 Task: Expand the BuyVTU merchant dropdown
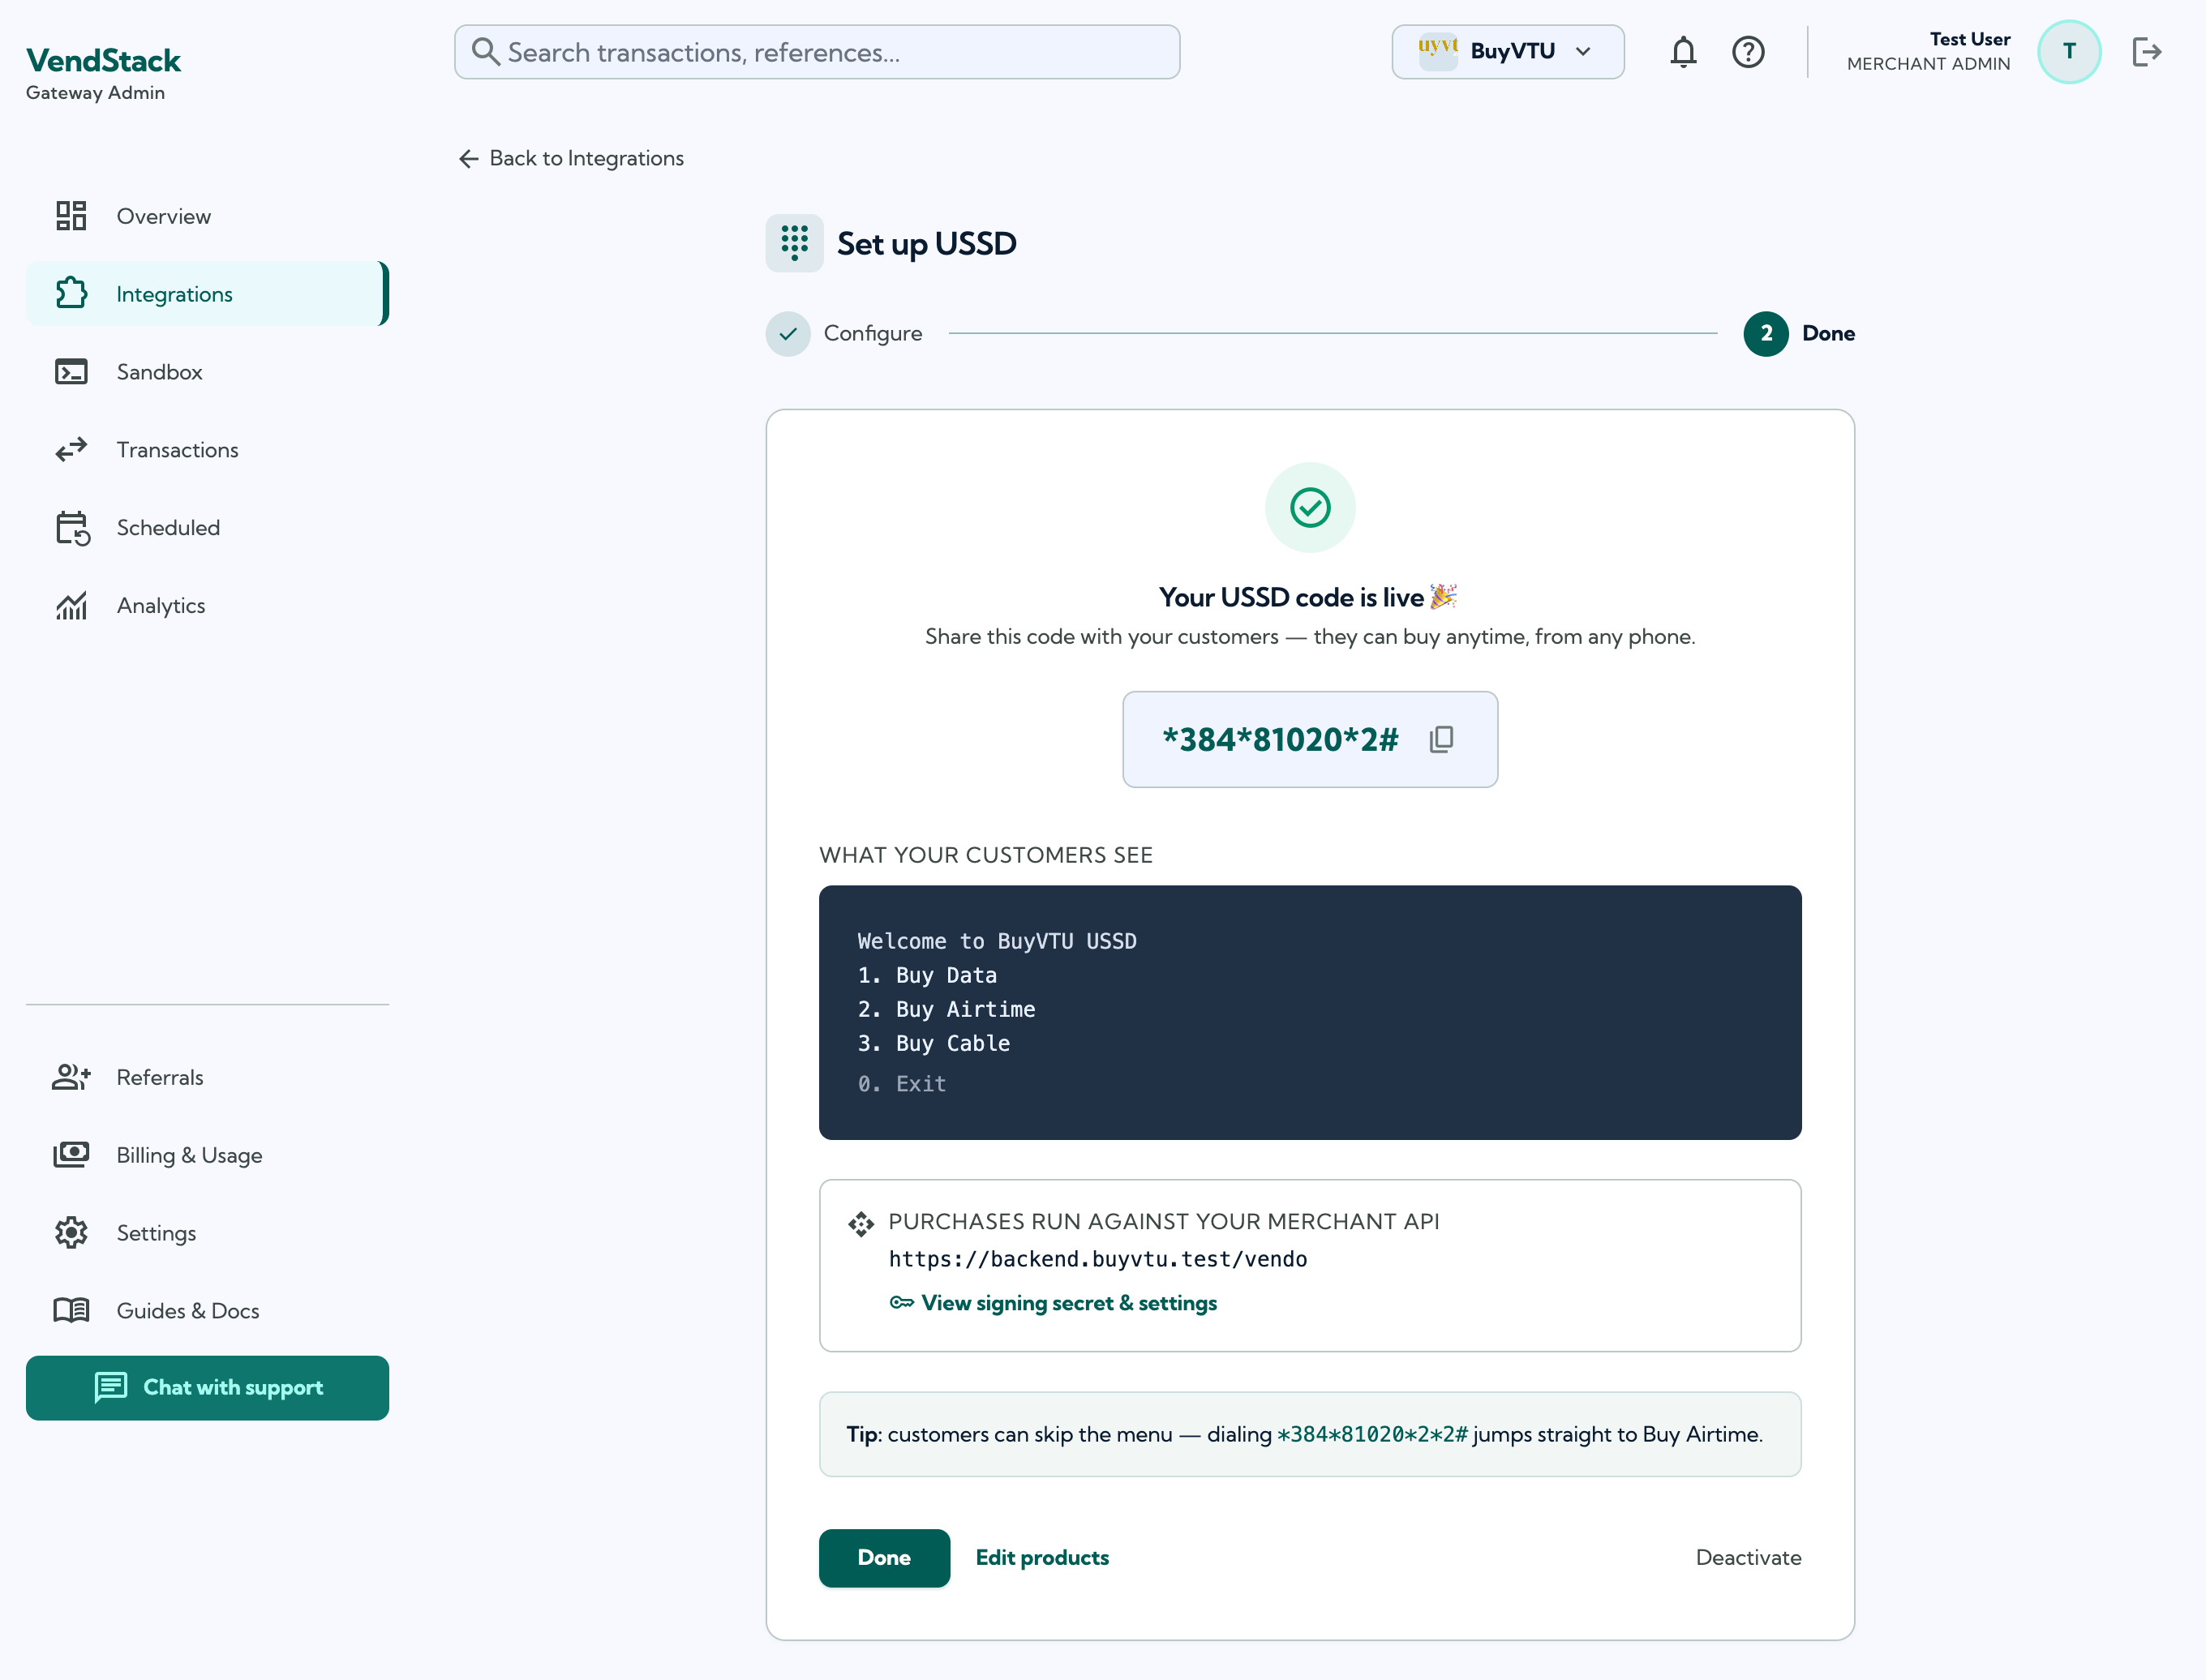1507,52
